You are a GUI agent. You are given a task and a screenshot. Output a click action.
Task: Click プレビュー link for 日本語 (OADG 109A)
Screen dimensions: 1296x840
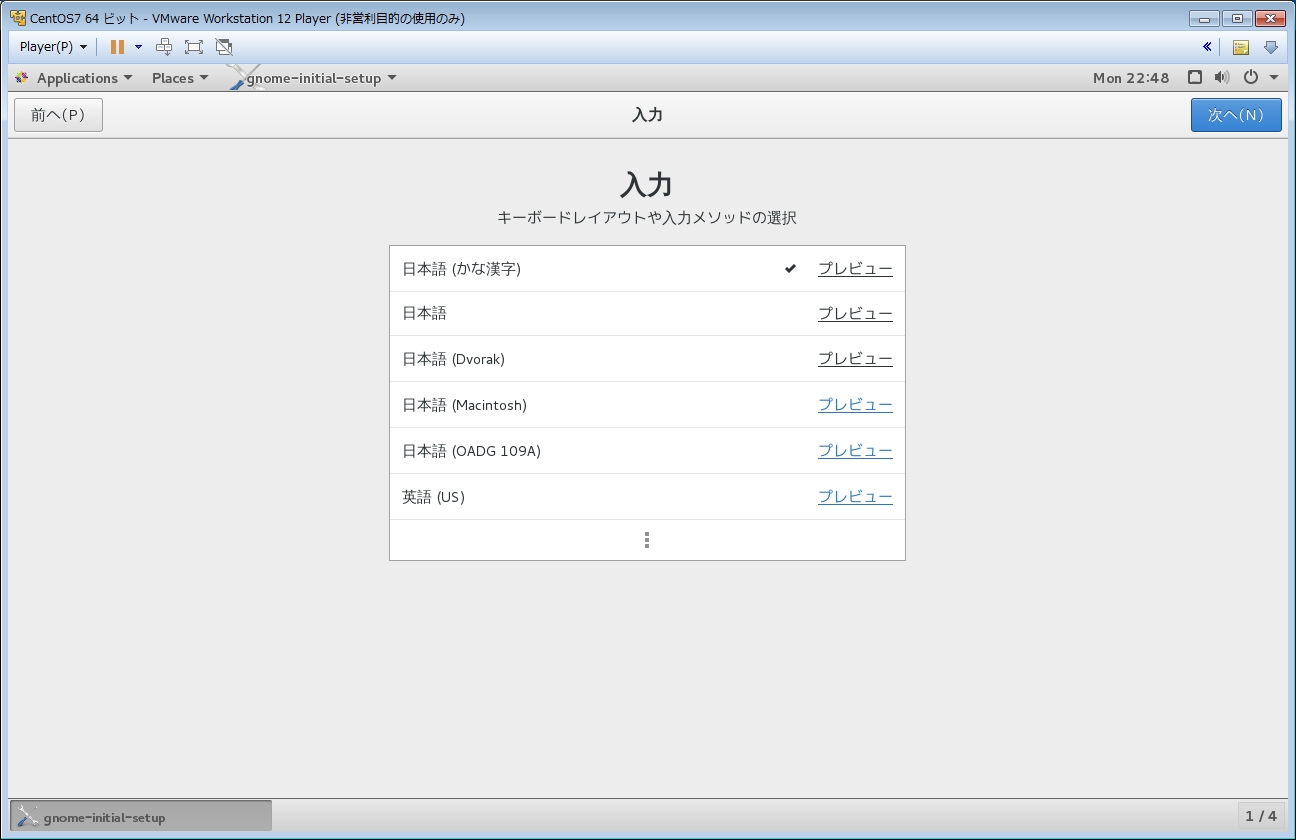pyautogui.click(x=855, y=451)
